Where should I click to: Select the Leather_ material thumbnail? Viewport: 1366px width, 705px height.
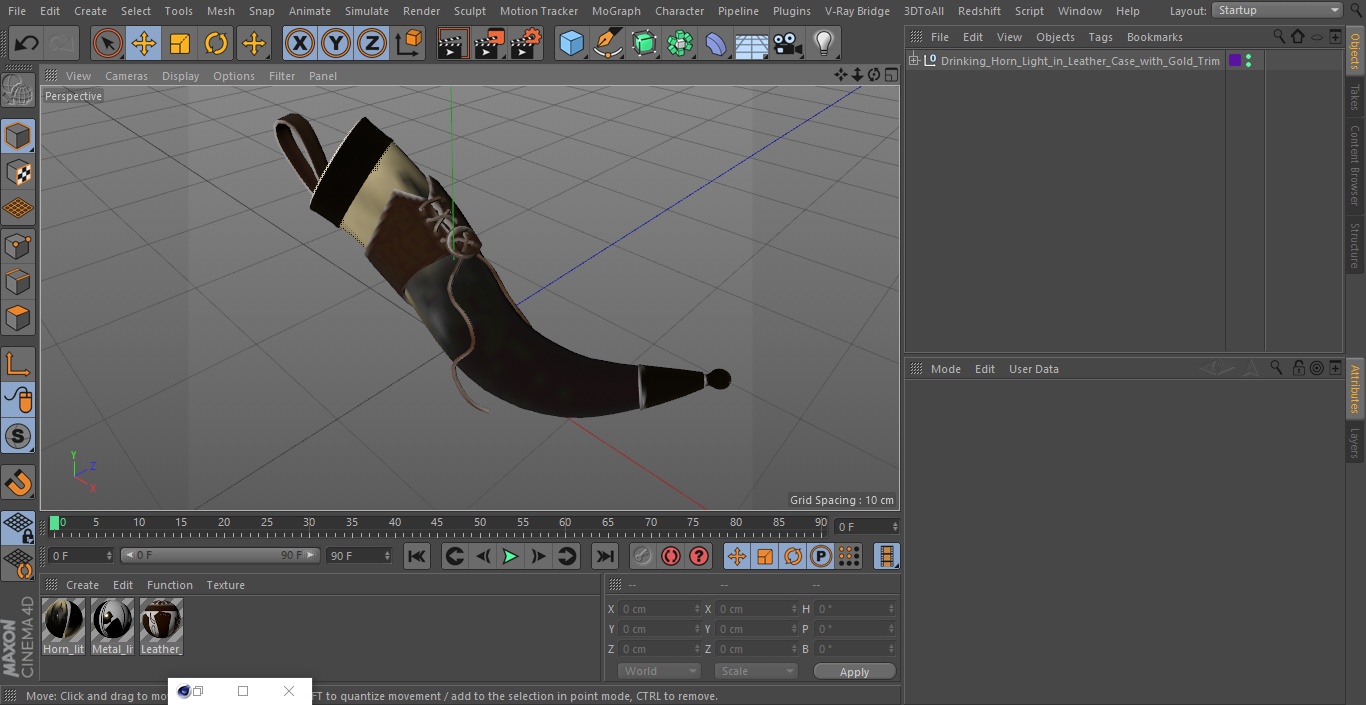(161, 620)
